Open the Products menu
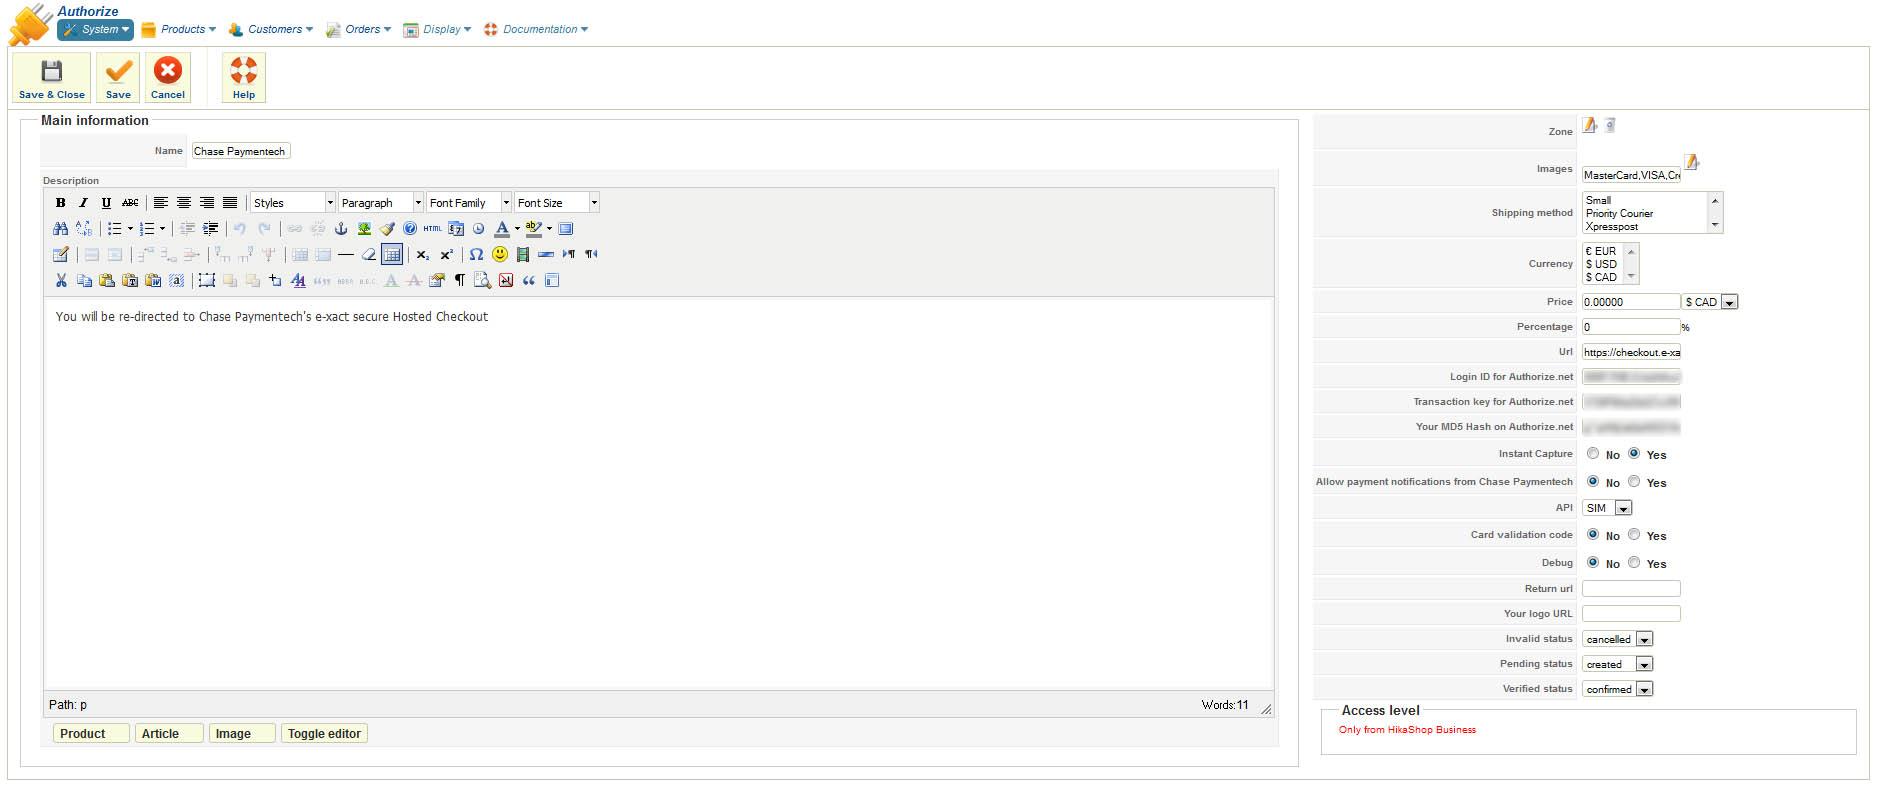 pyautogui.click(x=179, y=30)
